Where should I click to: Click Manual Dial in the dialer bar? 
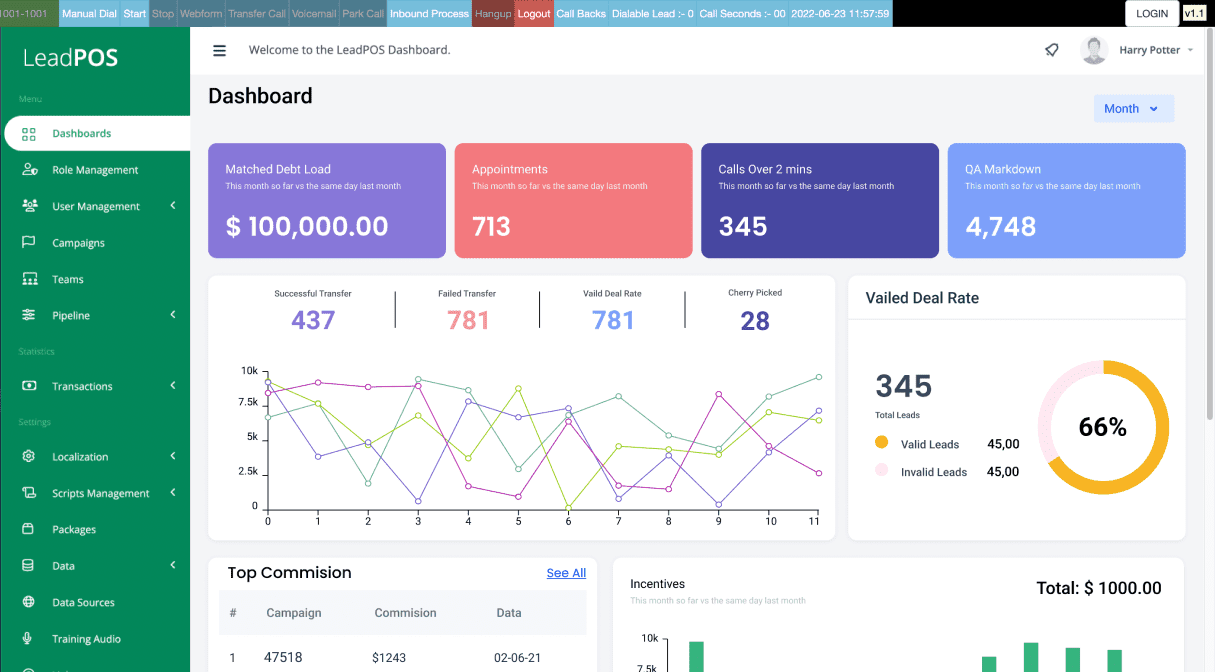(x=90, y=14)
